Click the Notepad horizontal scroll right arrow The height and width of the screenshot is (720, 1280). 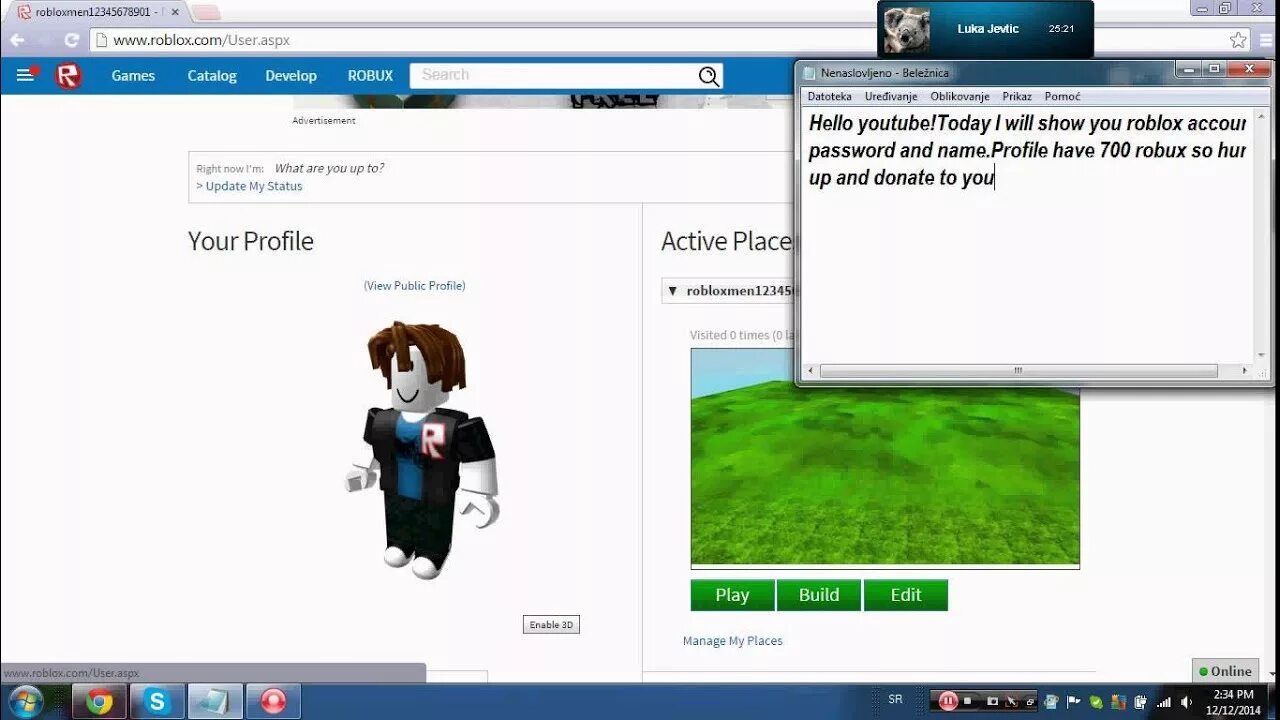point(1245,371)
